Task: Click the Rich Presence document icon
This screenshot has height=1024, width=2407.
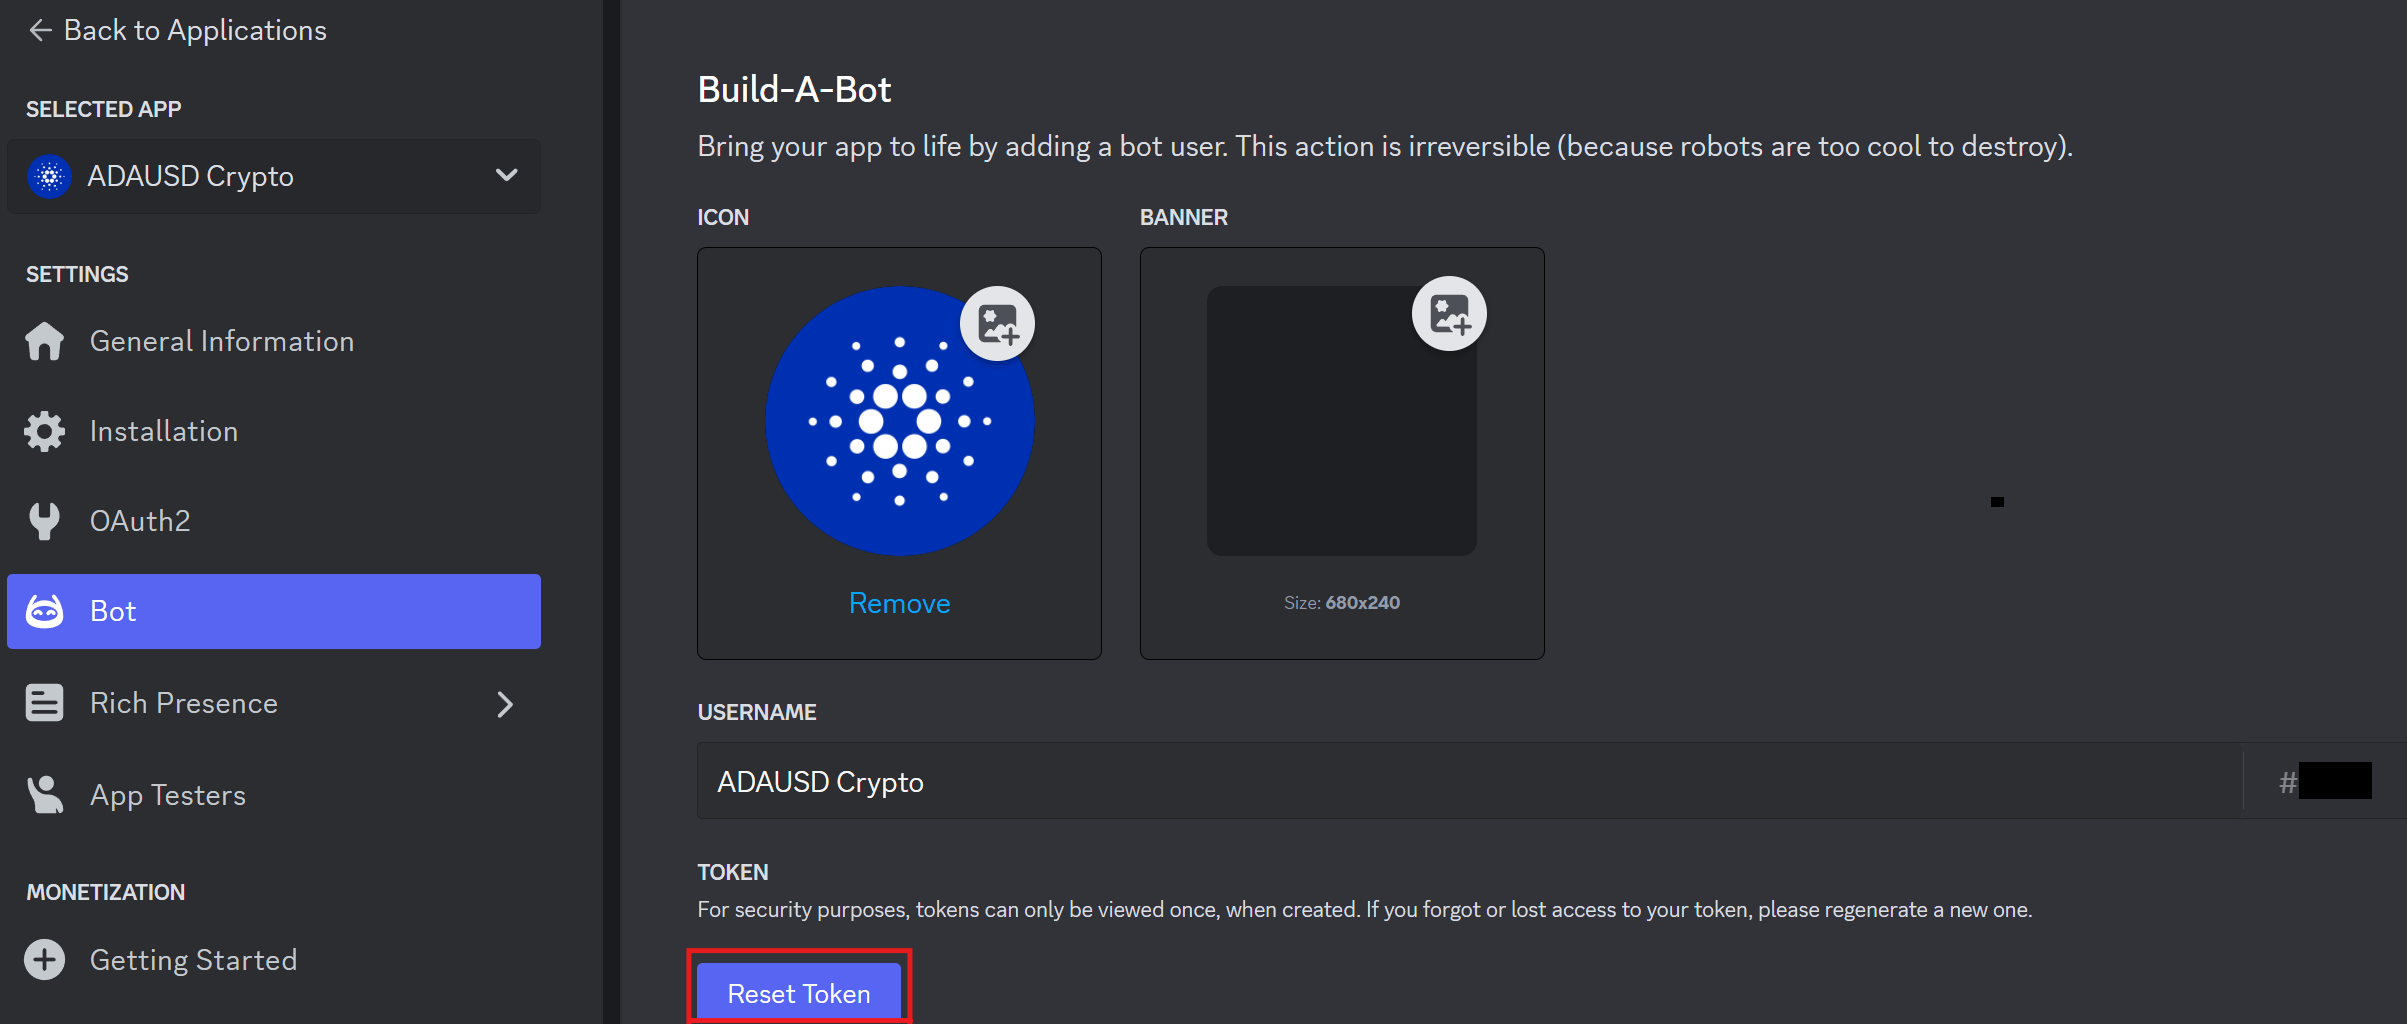Action: (x=45, y=703)
